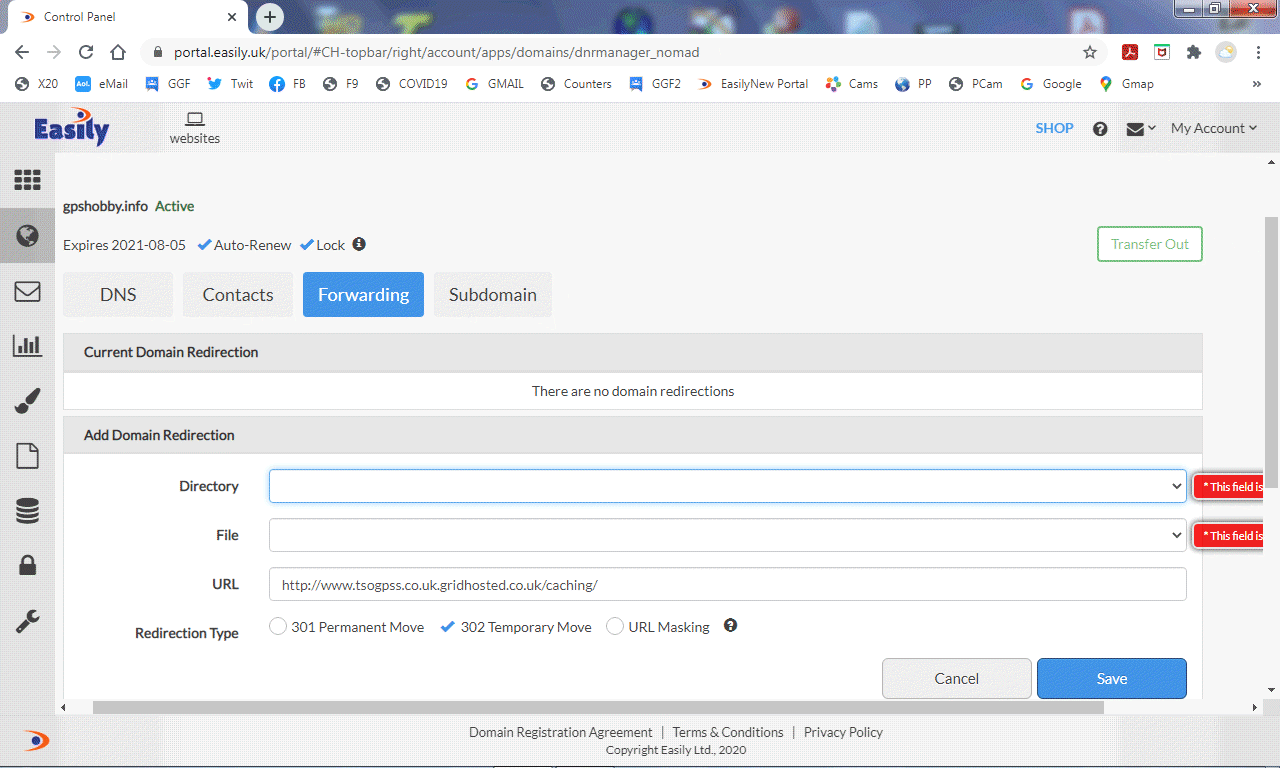Click the Save button
Screen dimensions: 1280x768
1112,678
